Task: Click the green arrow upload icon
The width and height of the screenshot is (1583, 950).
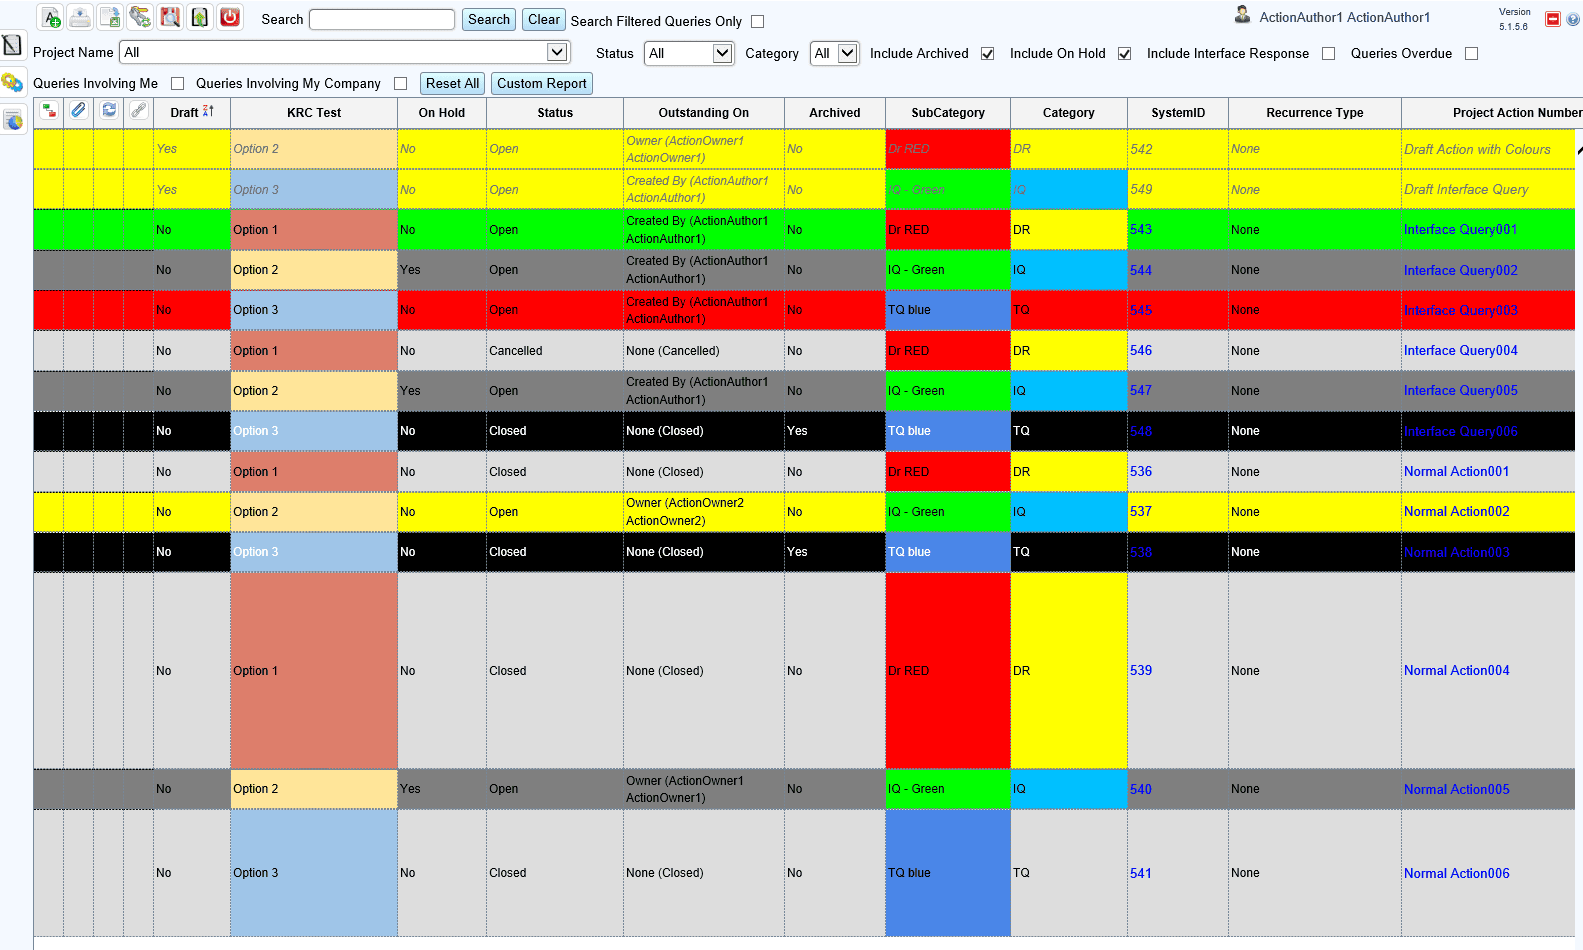Action: coord(200,17)
